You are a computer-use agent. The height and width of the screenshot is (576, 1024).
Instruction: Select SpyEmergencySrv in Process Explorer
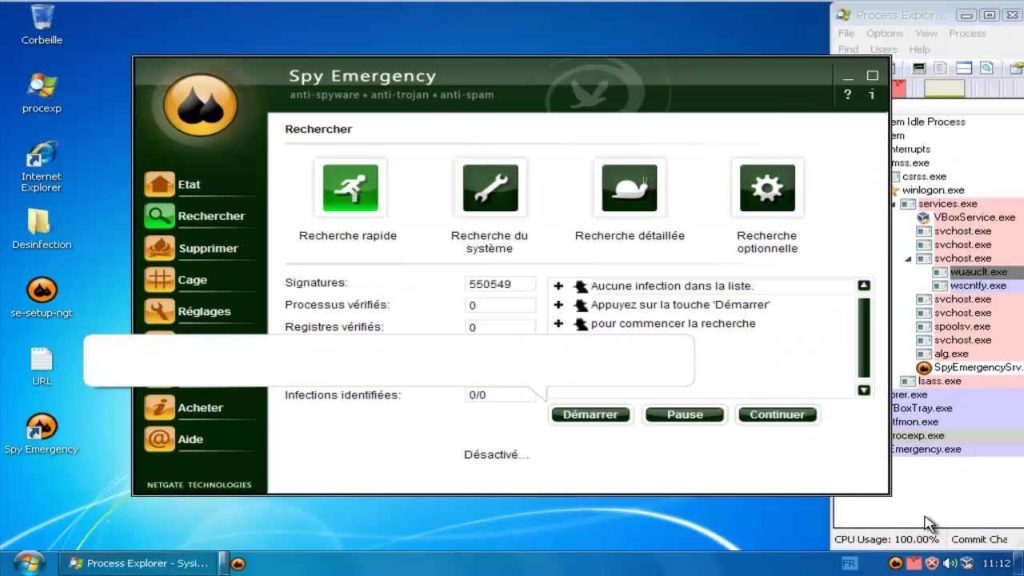point(978,368)
